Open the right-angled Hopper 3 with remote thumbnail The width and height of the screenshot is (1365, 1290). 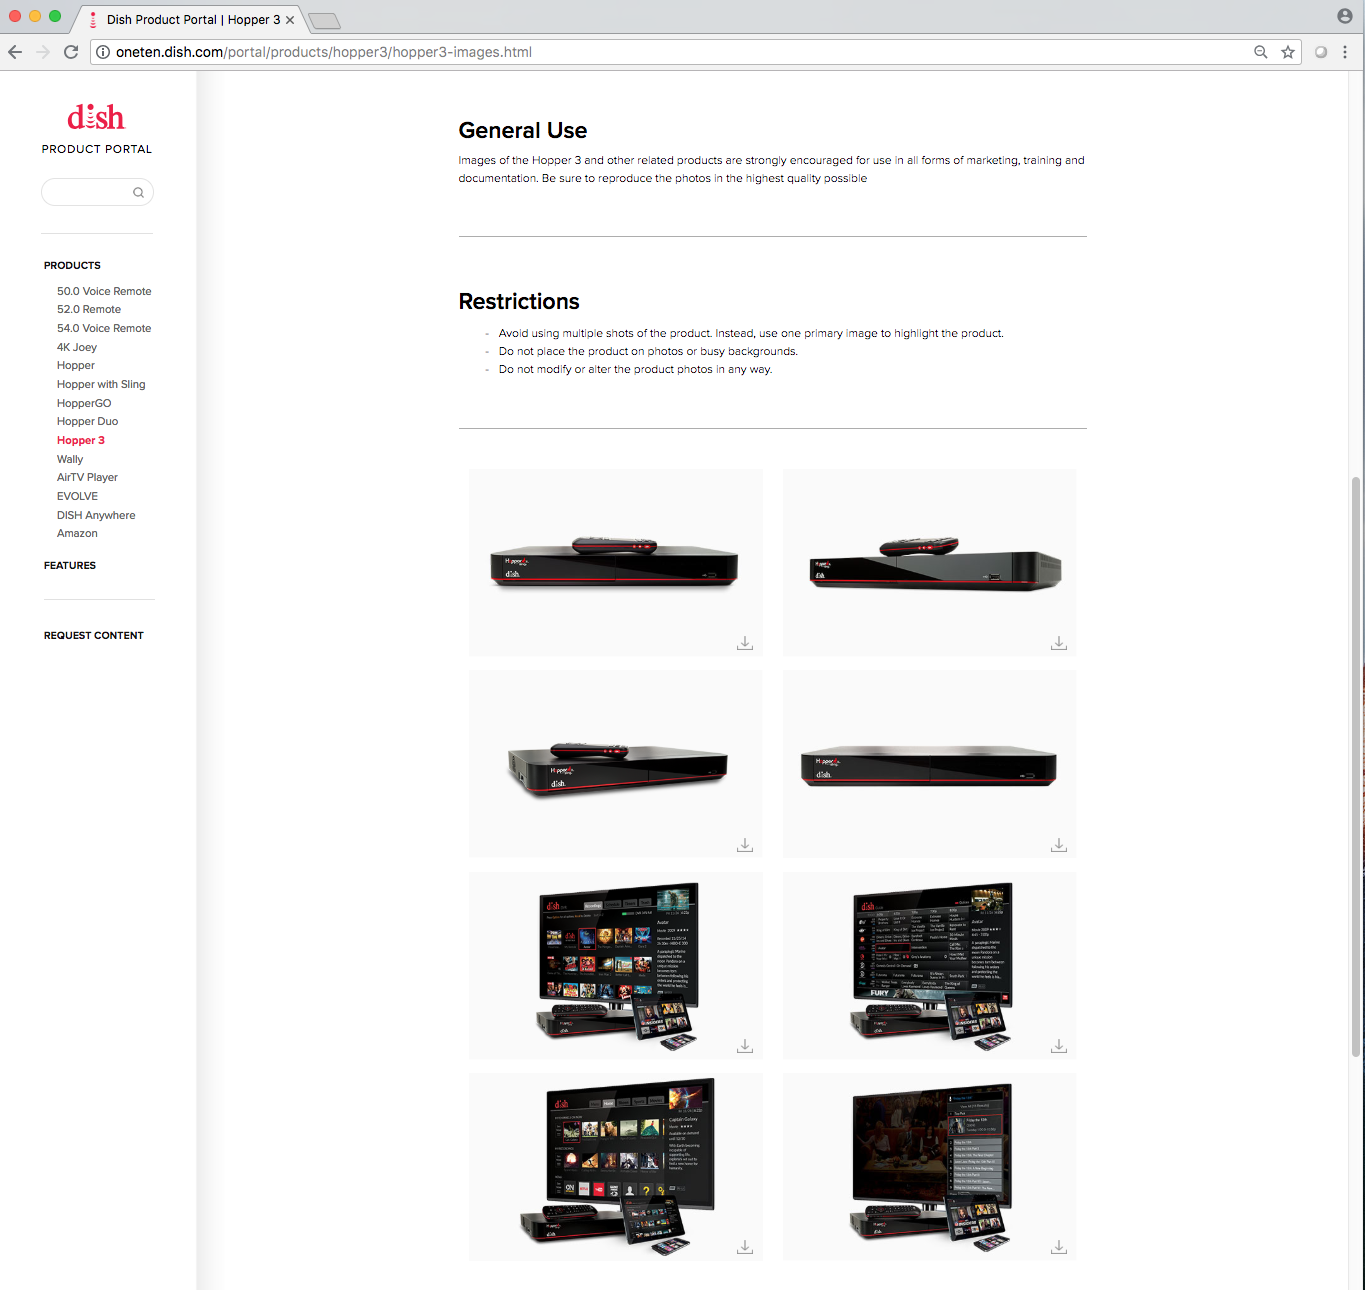click(929, 562)
